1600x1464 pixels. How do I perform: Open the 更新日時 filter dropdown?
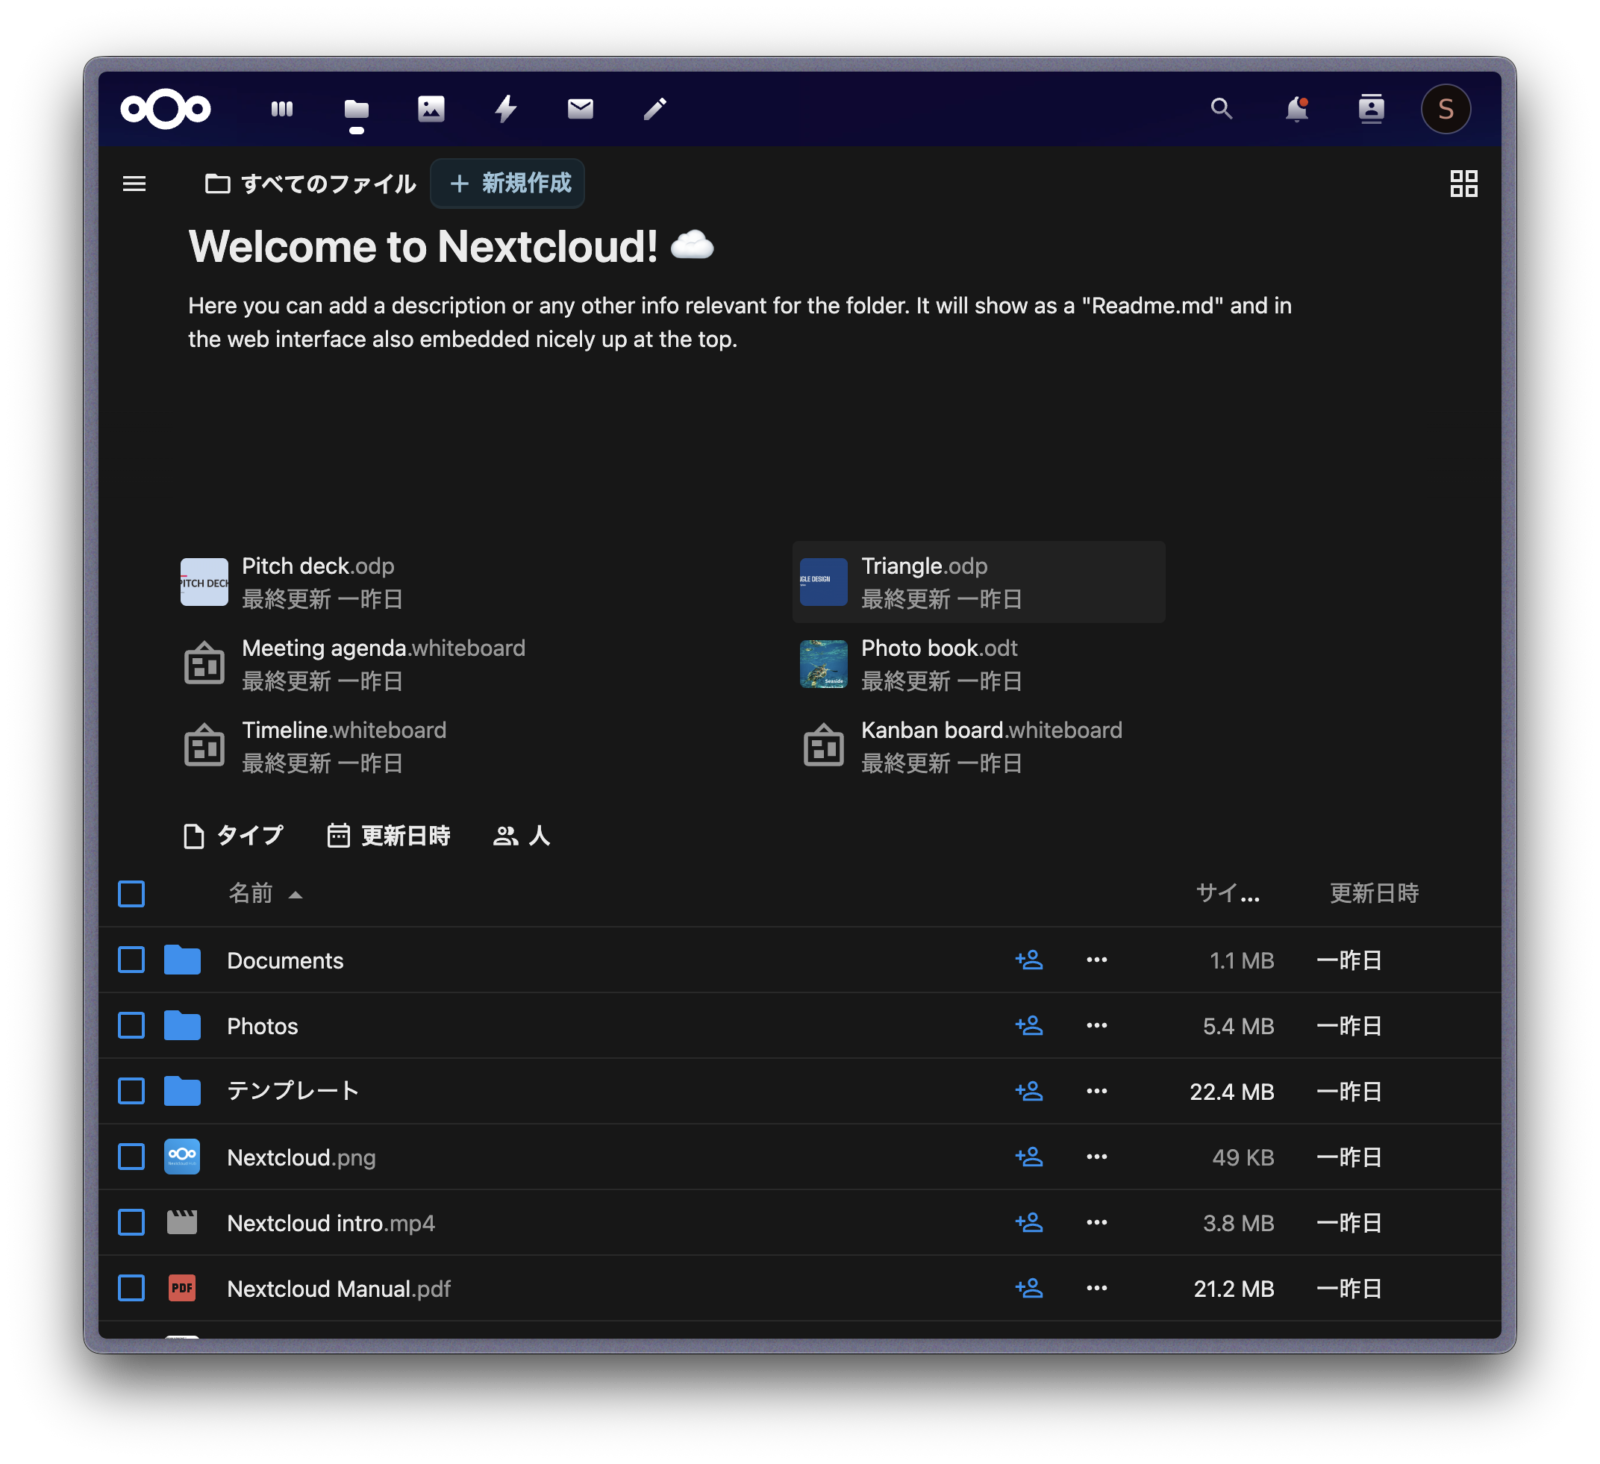point(389,836)
